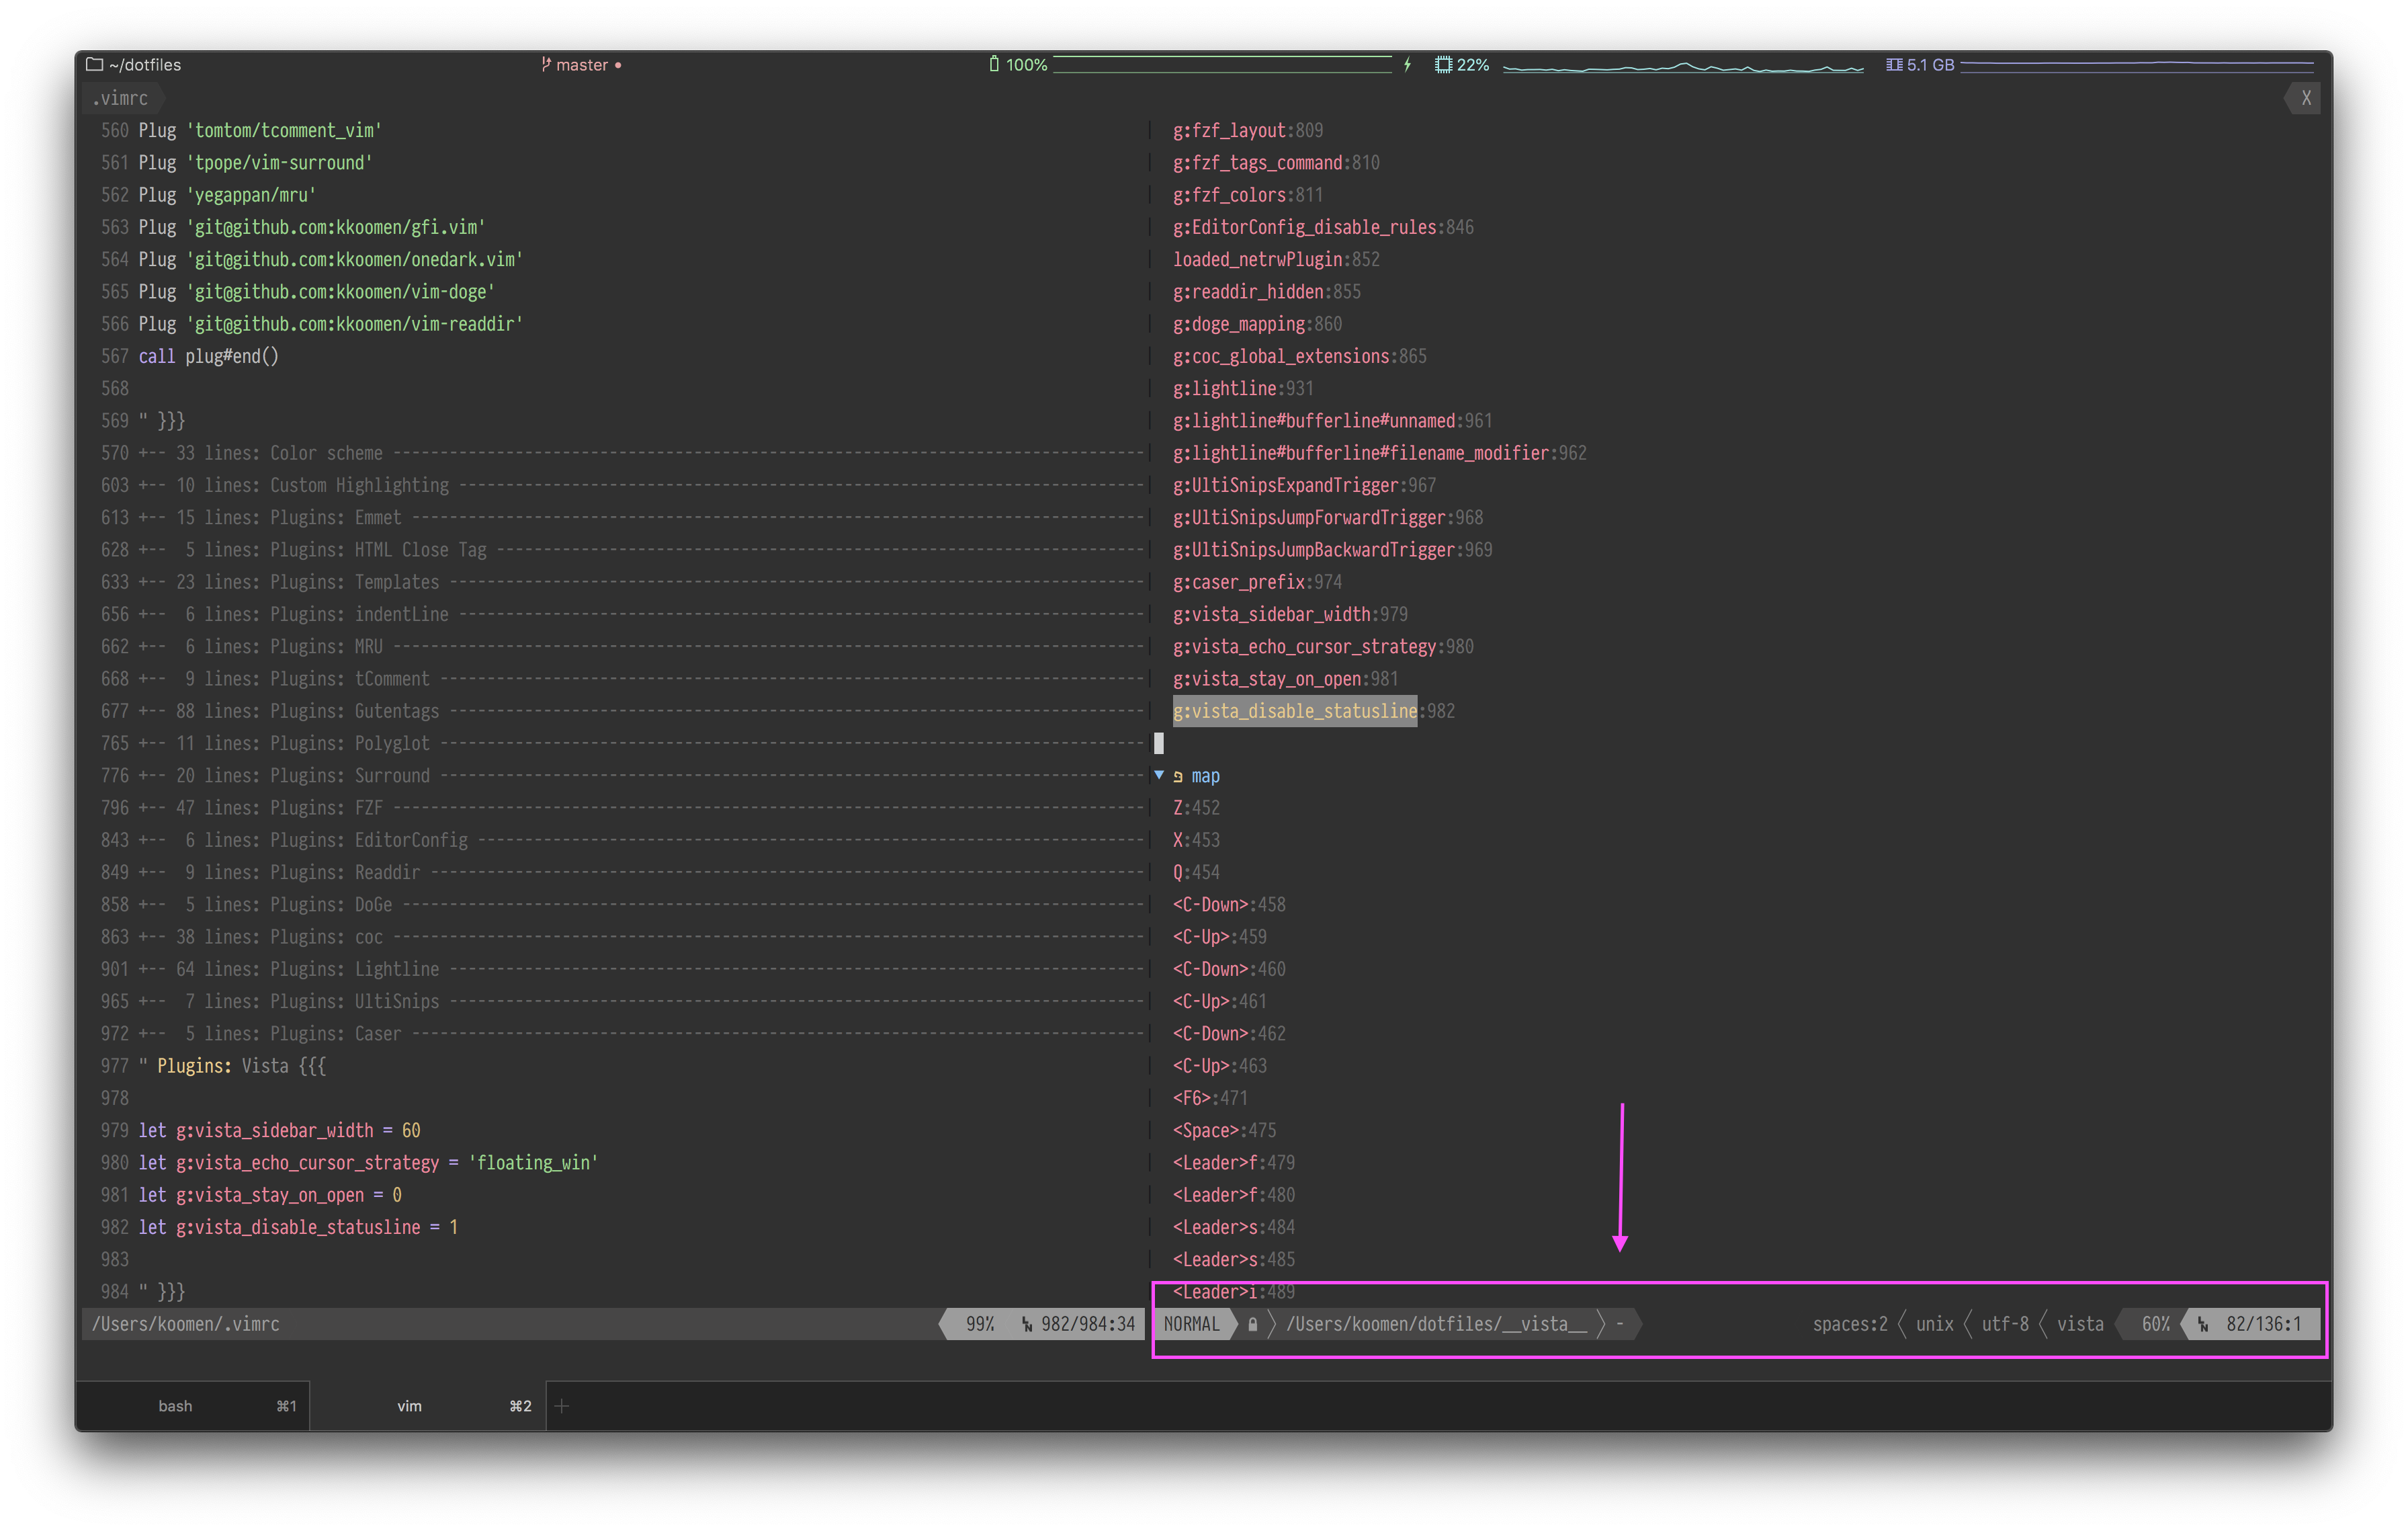
Task: Click the battery icon showing 100%
Action: pos(994,64)
